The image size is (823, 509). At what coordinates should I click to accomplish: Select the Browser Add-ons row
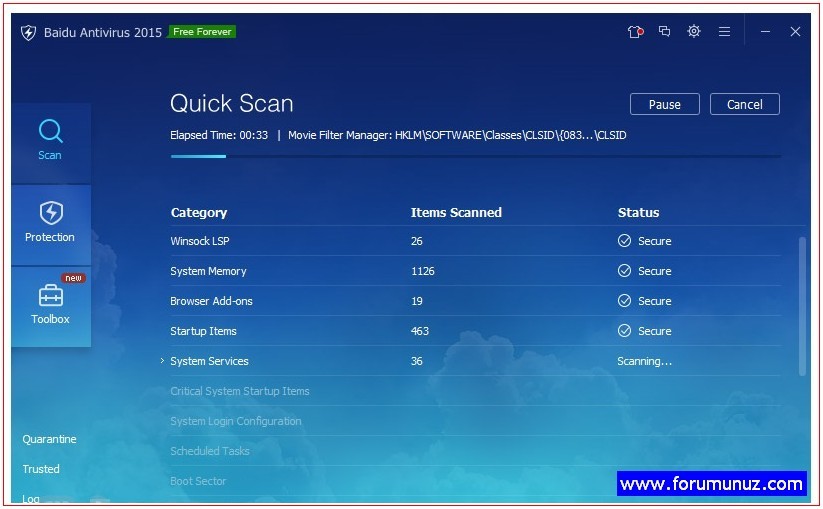click(476, 301)
